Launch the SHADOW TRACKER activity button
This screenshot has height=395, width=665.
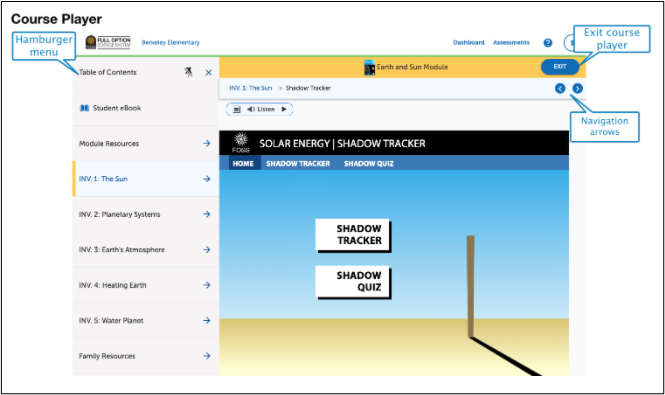tap(353, 235)
